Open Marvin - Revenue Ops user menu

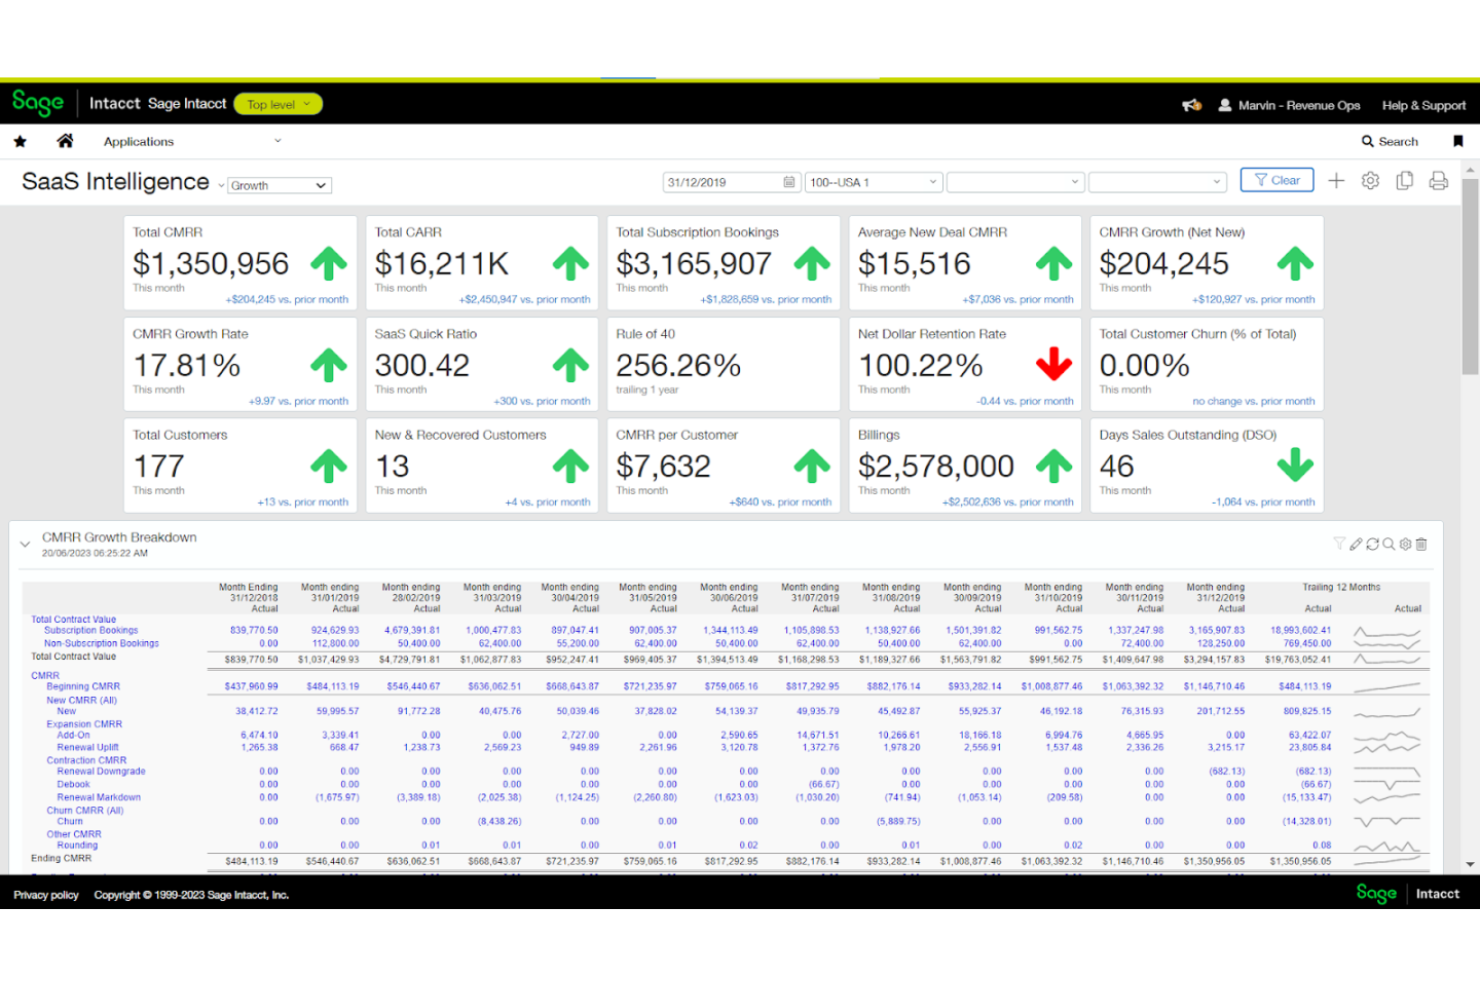click(1289, 105)
